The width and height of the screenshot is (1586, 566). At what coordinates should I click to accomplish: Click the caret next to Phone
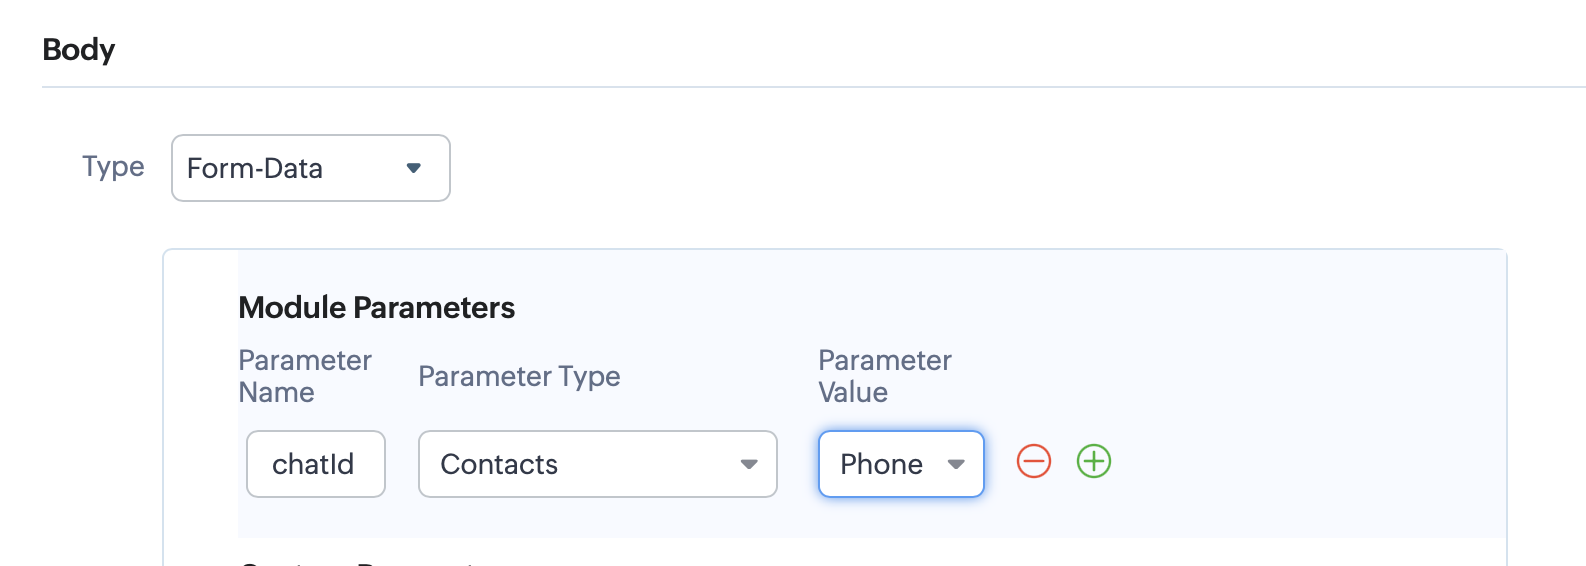click(956, 464)
